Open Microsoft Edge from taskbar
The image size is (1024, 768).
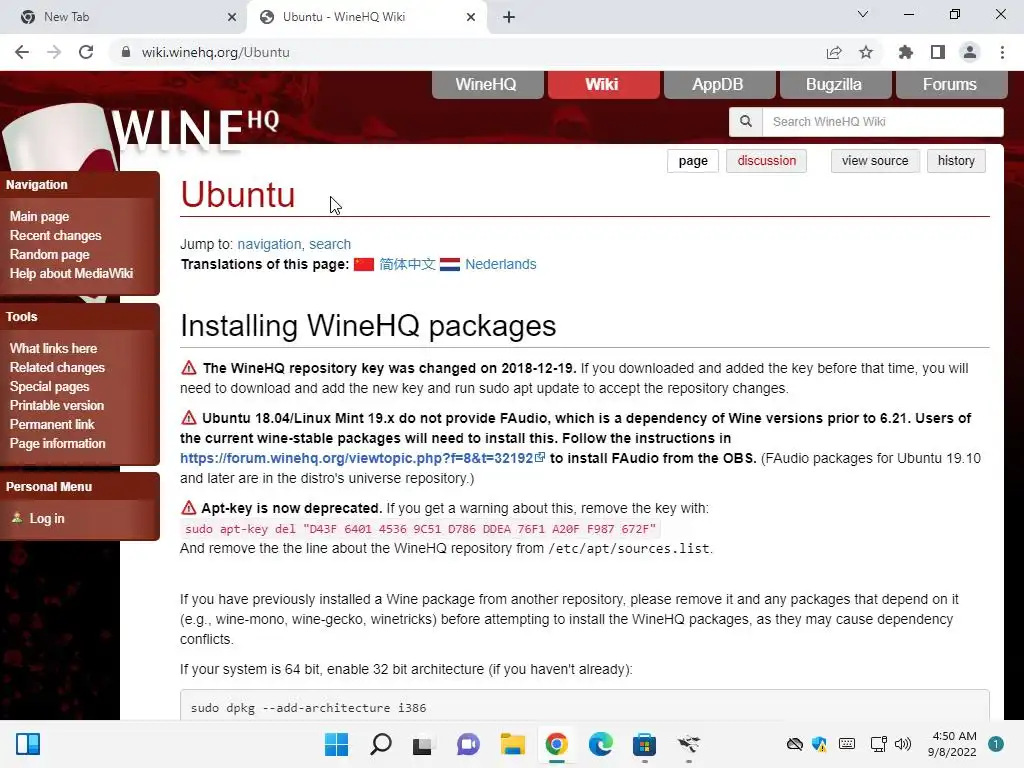coord(601,744)
